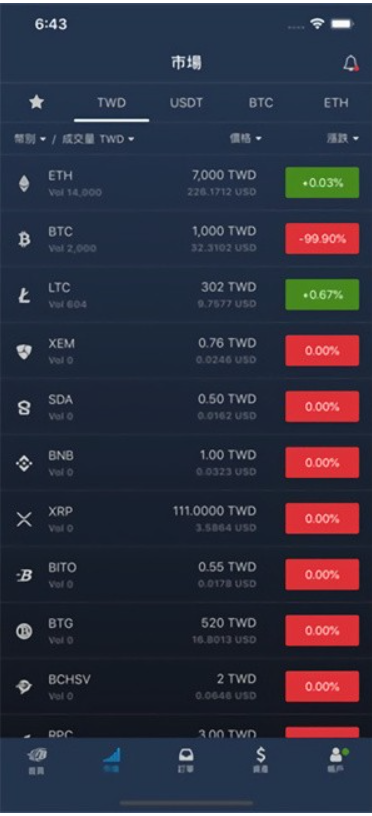Screen dimensions: 372x816
Task: Click the green +0.03% ETH change button
Action: (x=322, y=183)
